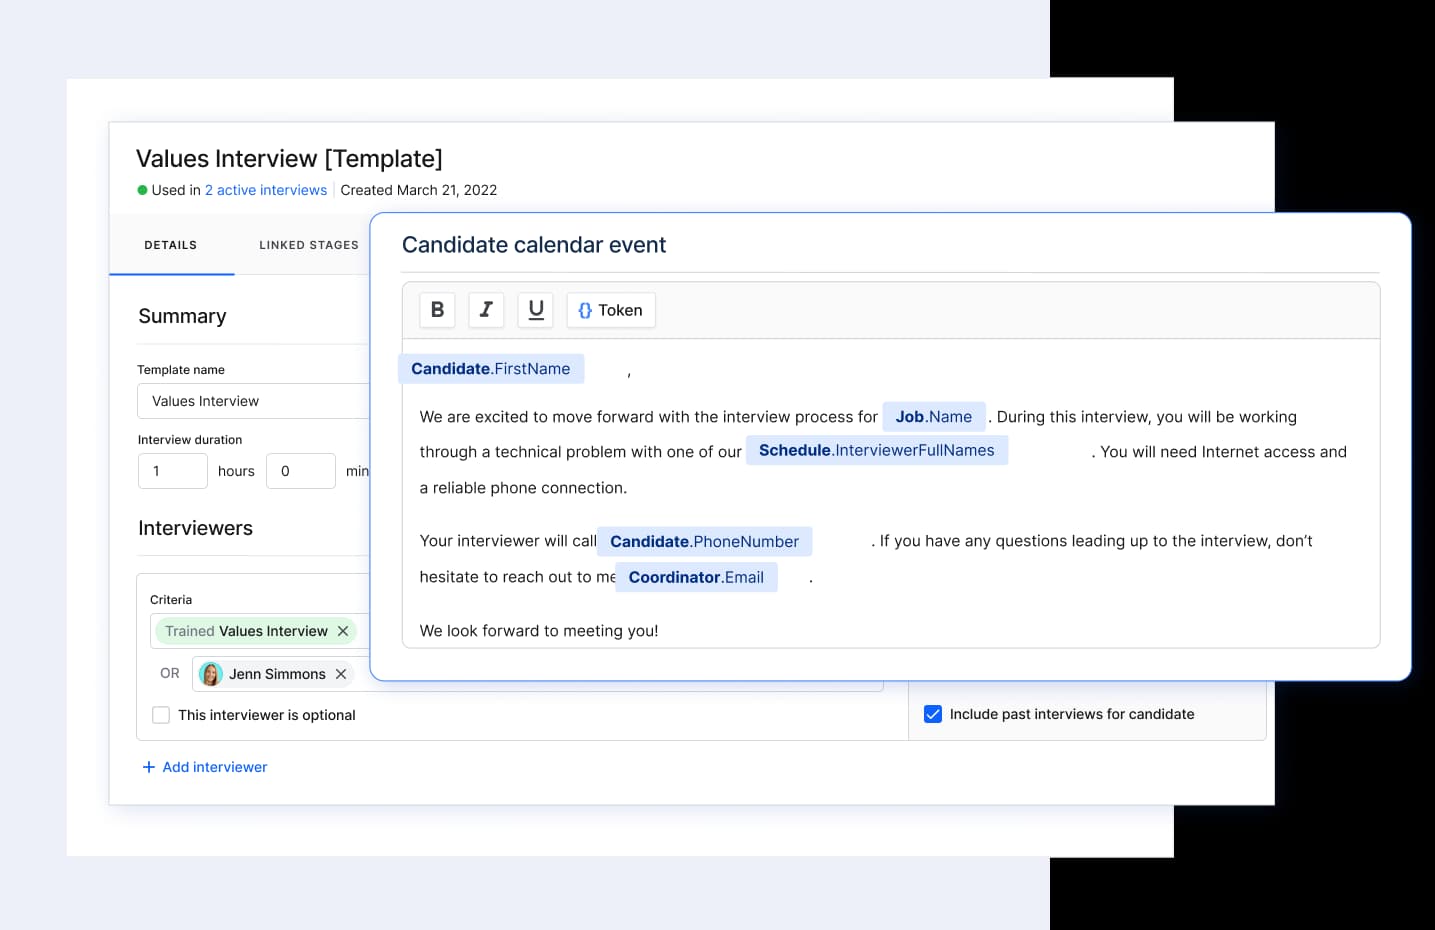Screen dimensions: 1435x930
Task: Open the 2 active interviews link
Action: [265, 190]
